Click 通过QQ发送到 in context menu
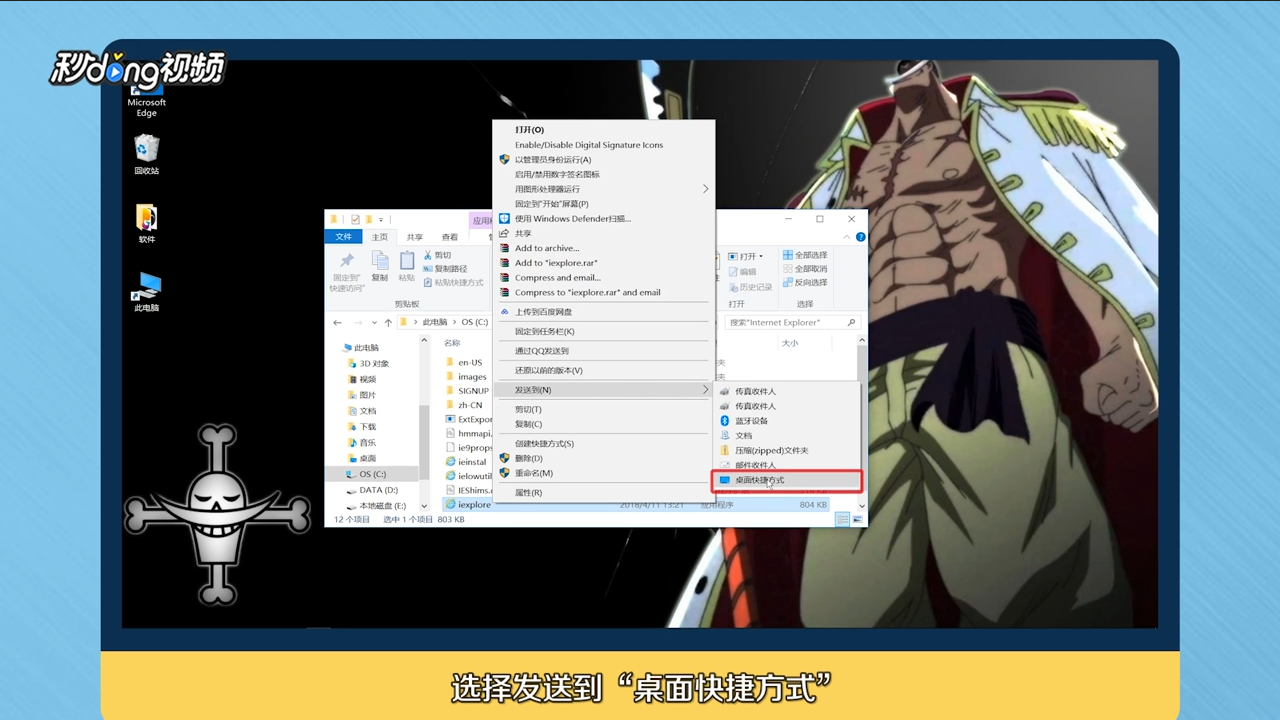1280x720 pixels. point(603,351)
